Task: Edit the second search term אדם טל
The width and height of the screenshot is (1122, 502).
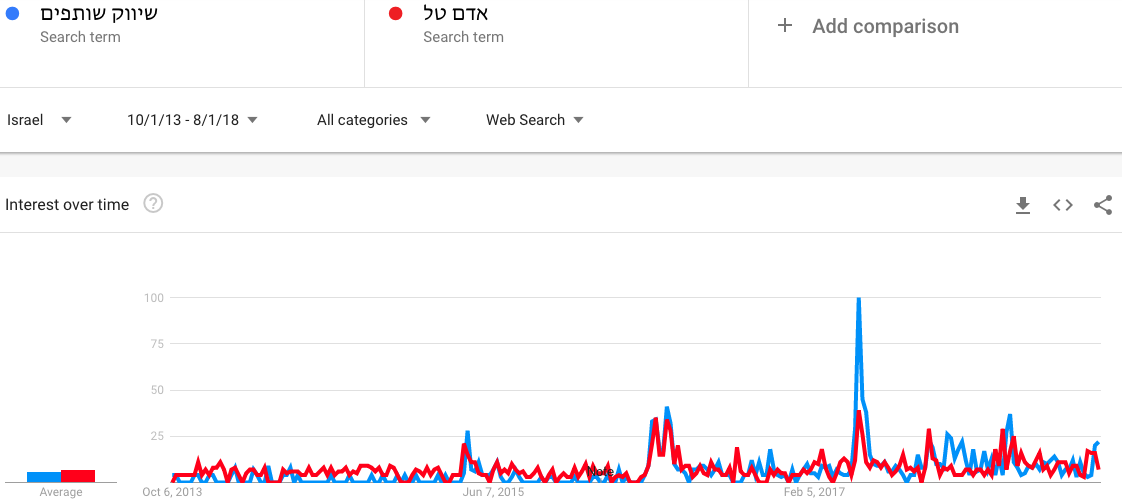Action: pos(456,14)
